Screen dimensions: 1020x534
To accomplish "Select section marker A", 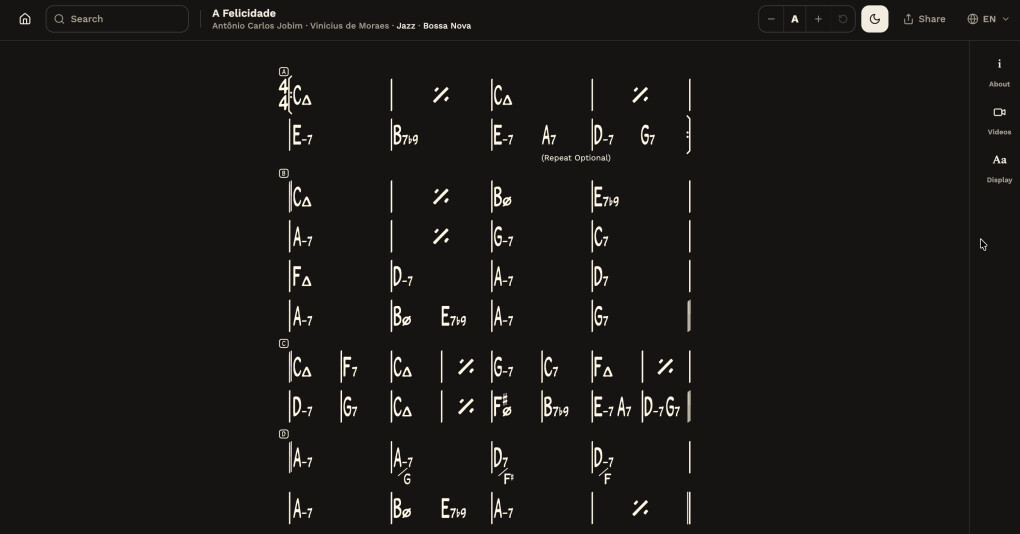I will (284, 72).
